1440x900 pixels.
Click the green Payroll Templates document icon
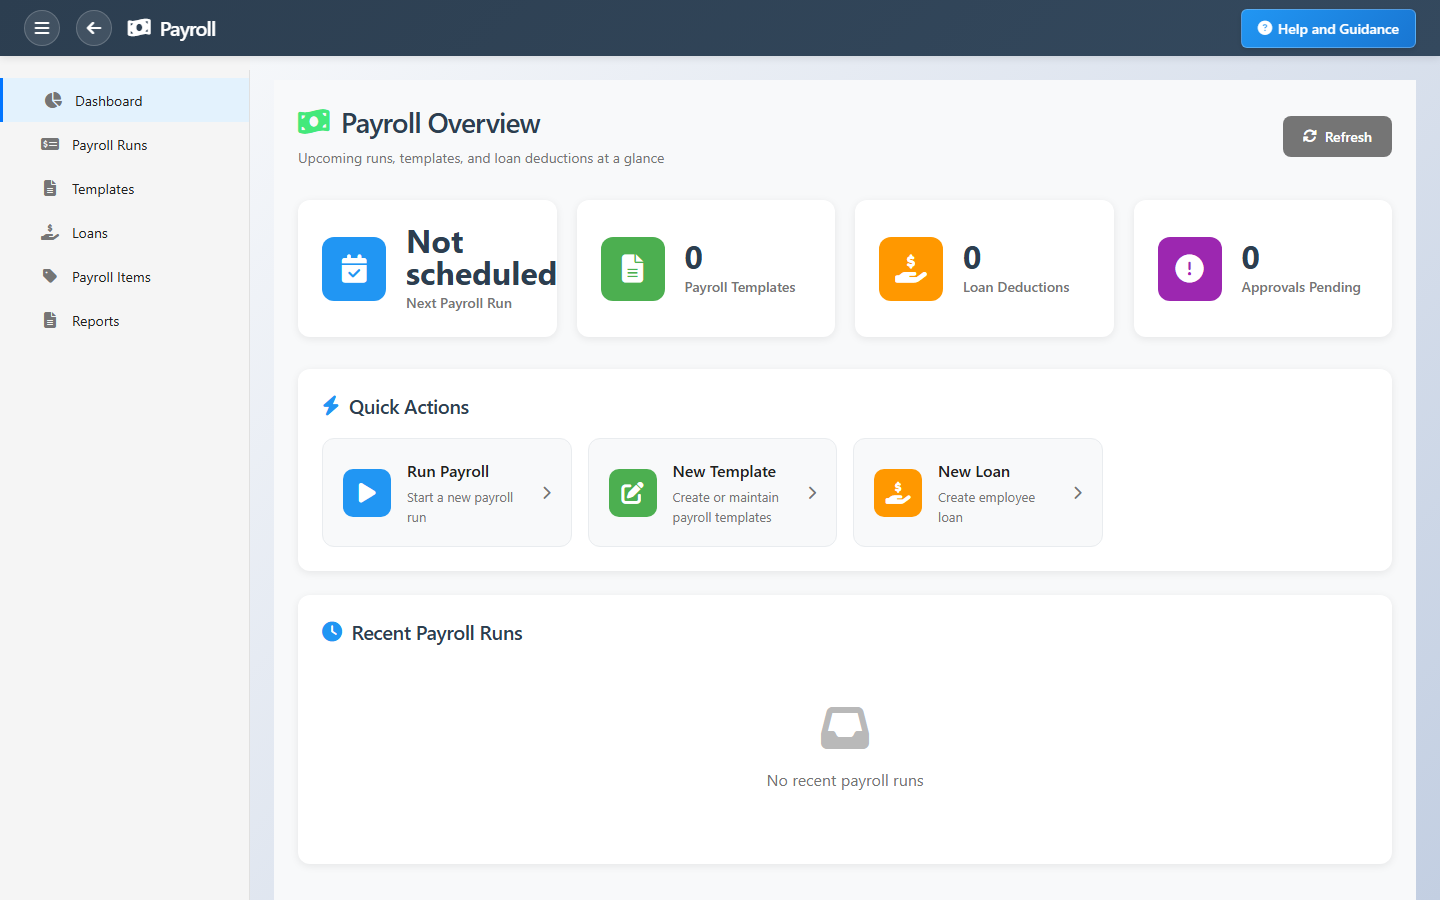632,269
